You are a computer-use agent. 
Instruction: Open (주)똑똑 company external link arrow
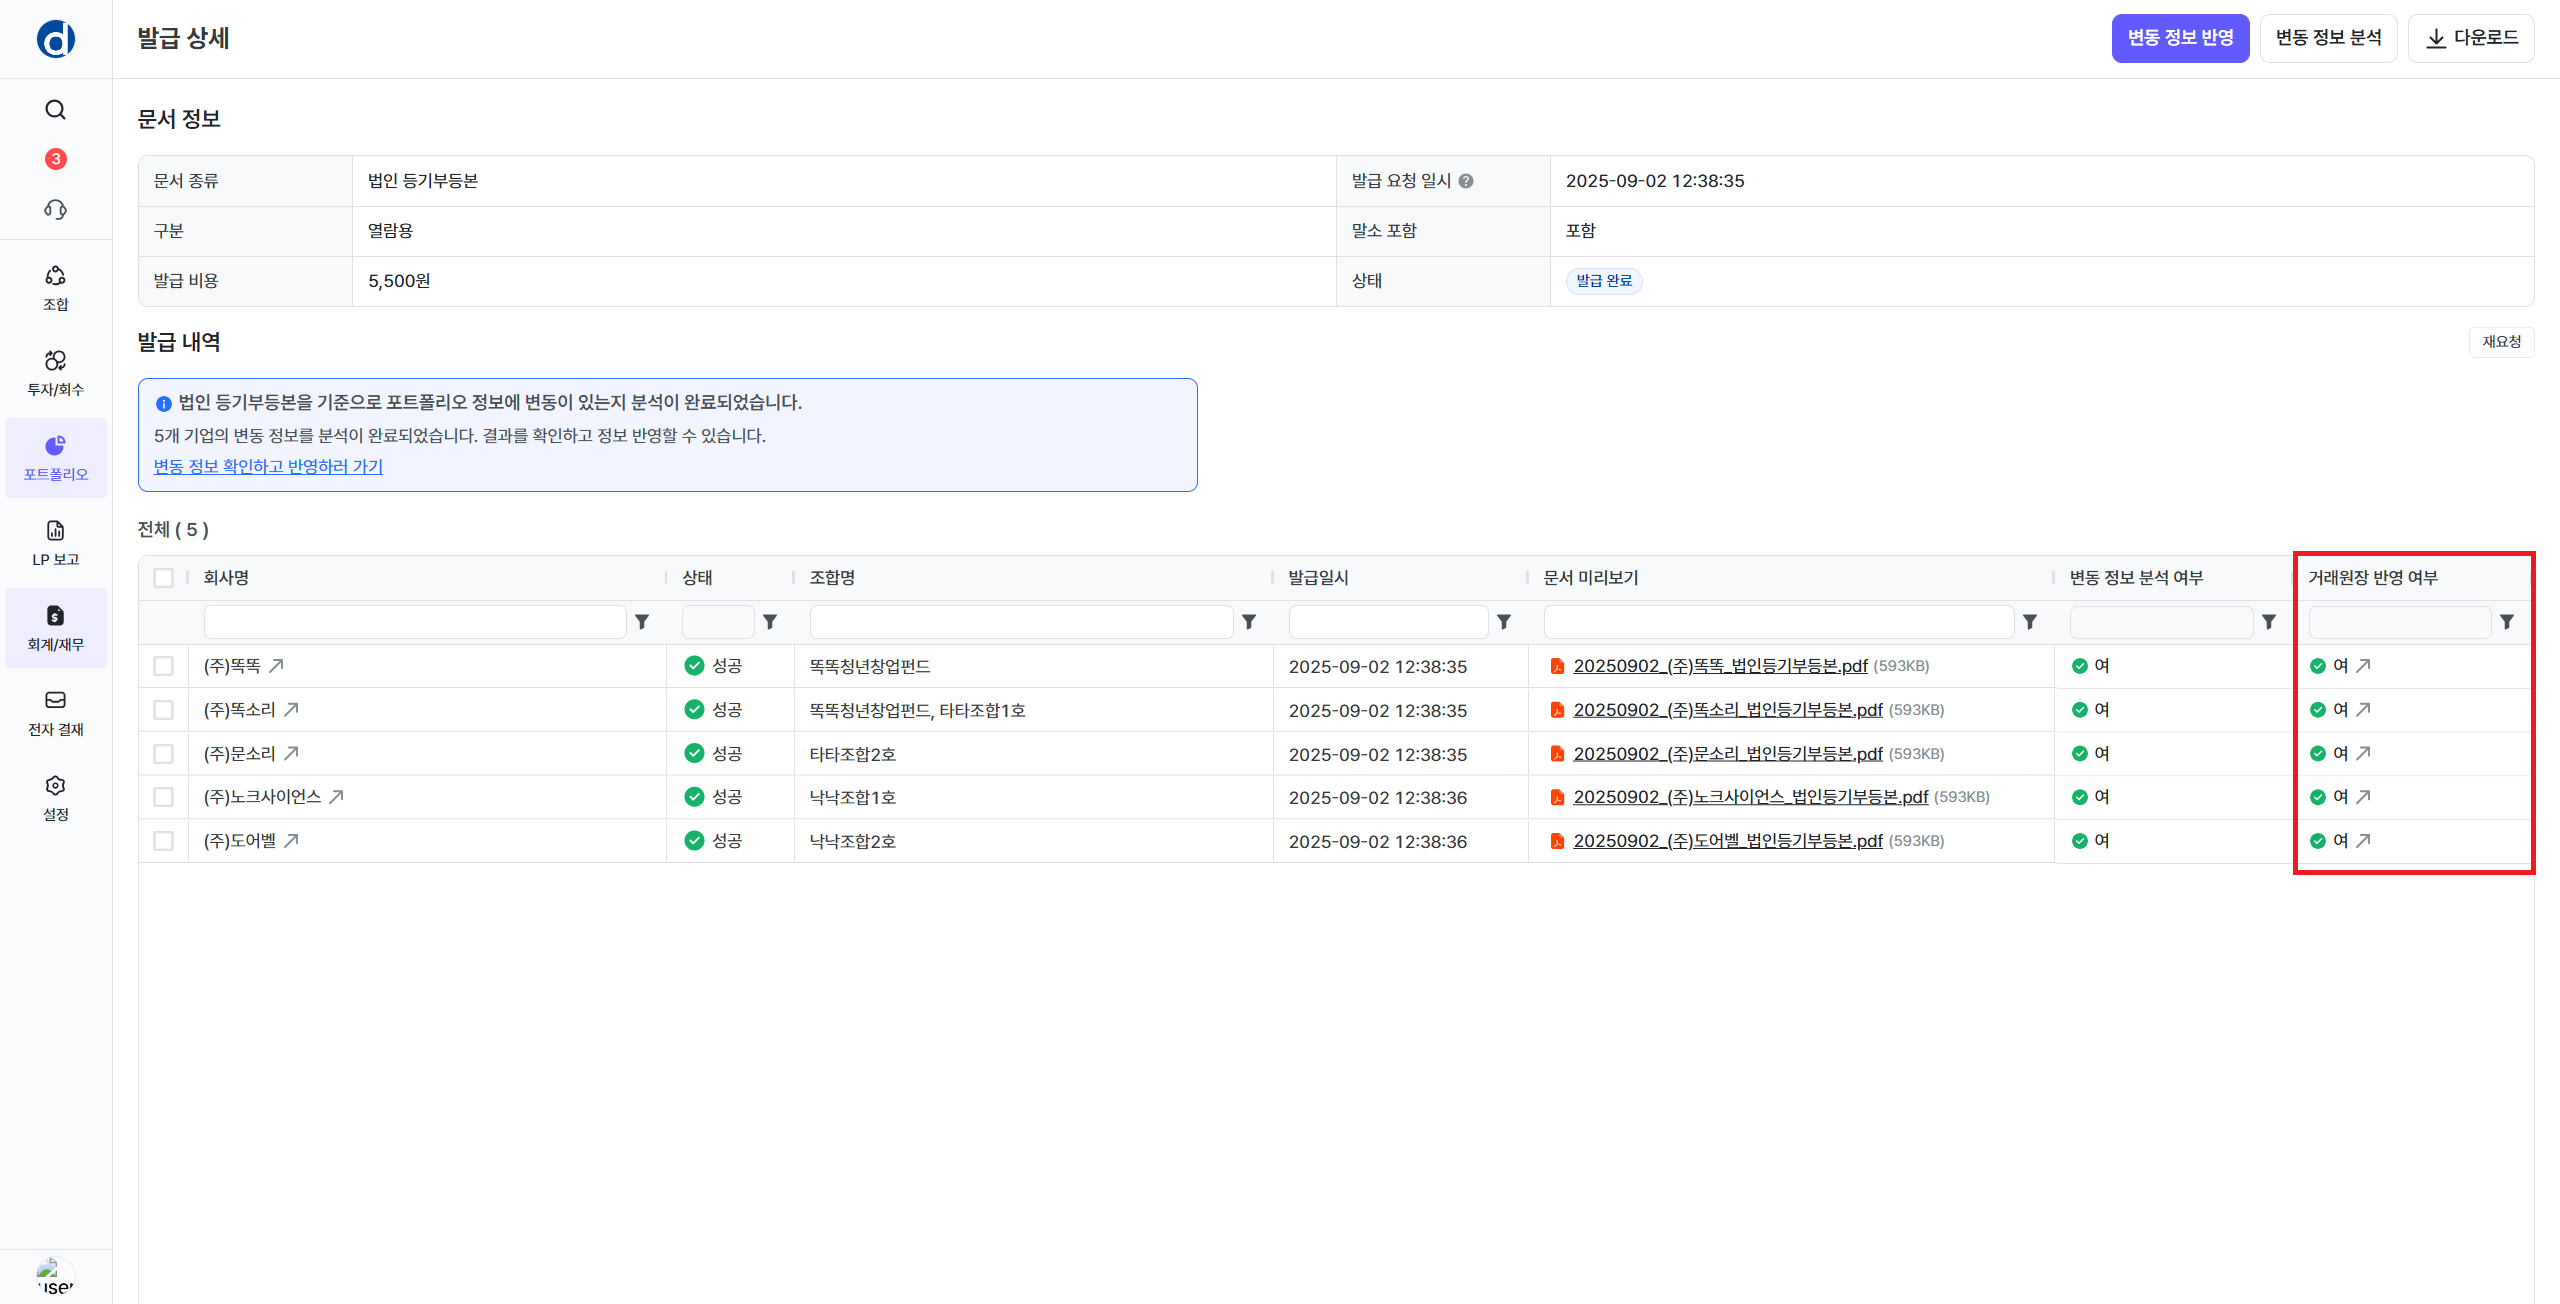click(277, 666)
